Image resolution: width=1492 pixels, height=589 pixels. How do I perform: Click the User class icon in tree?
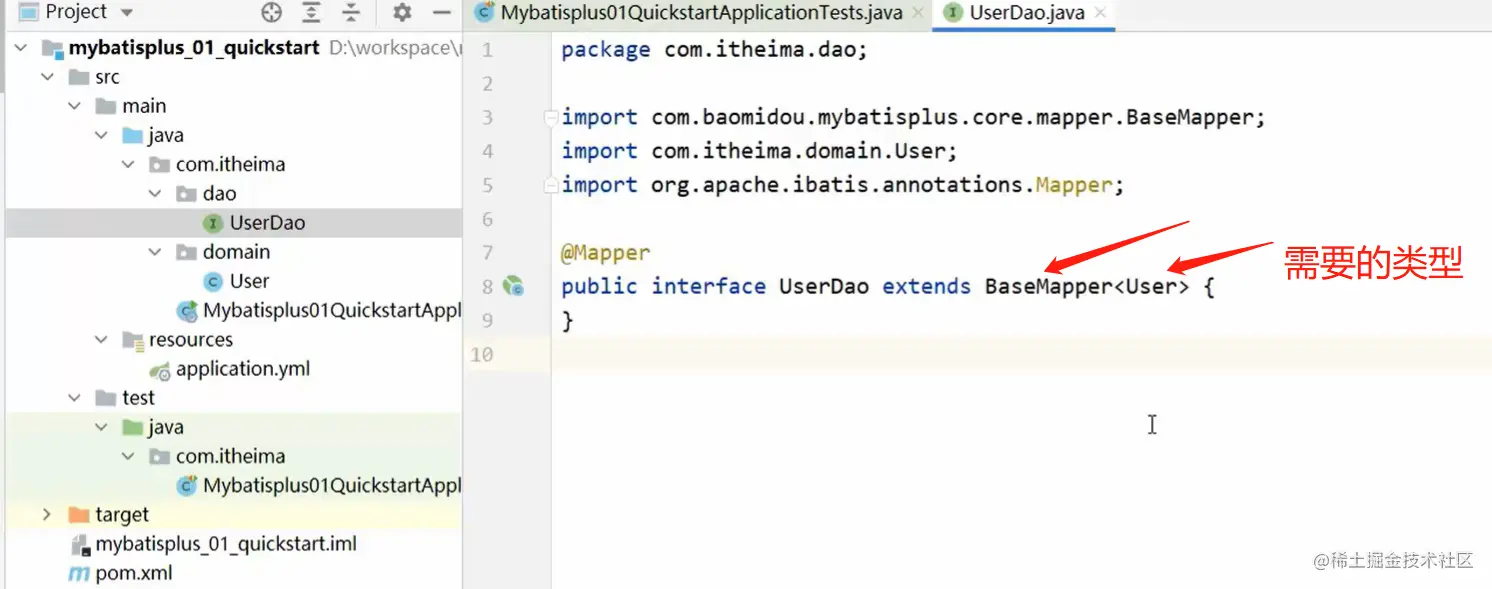(213, 281)
